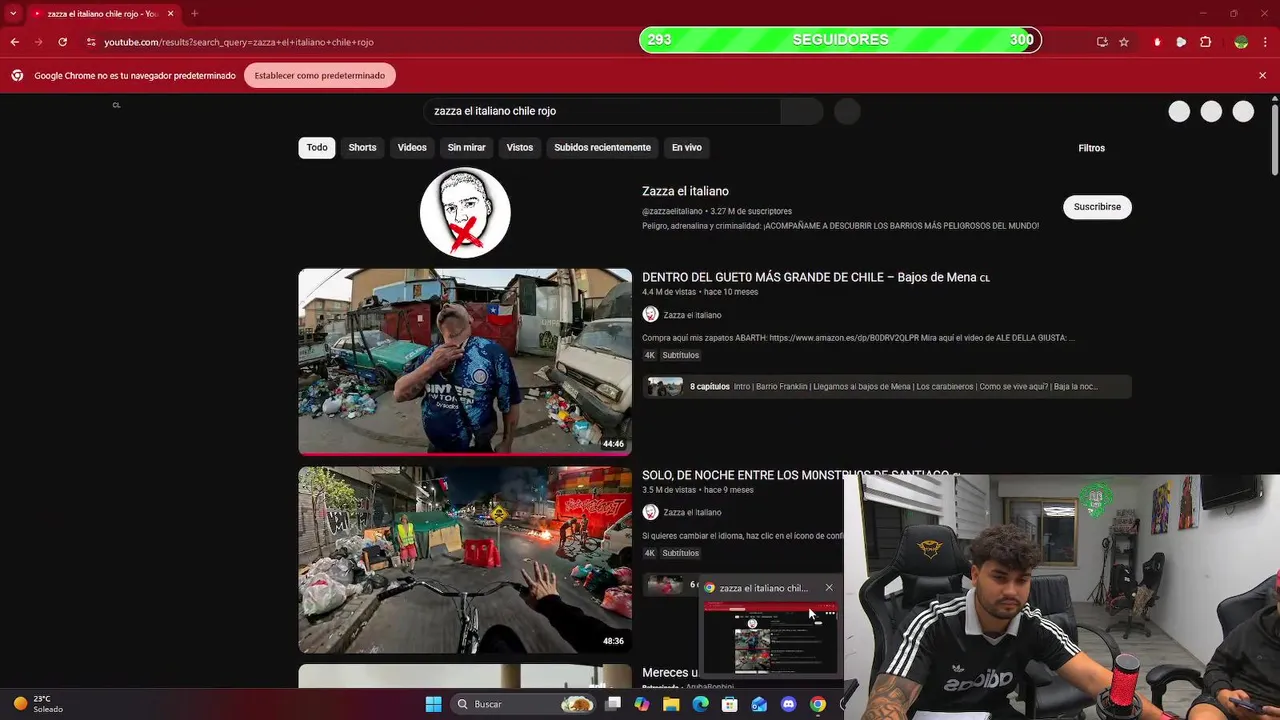Image resolution: width=1280 pixels, height=720 pixels.
Task: Select the Vistos filter chip
Action: coord(520,147)
